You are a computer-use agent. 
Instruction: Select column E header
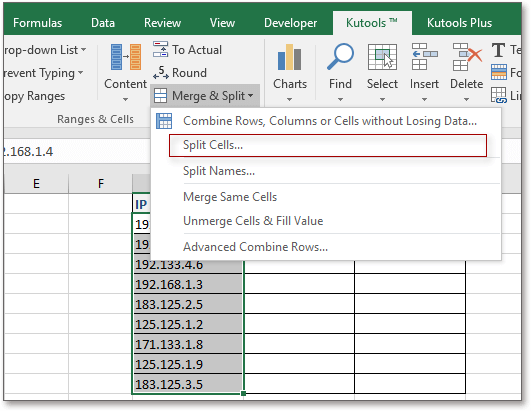click(x=36, y=183)
